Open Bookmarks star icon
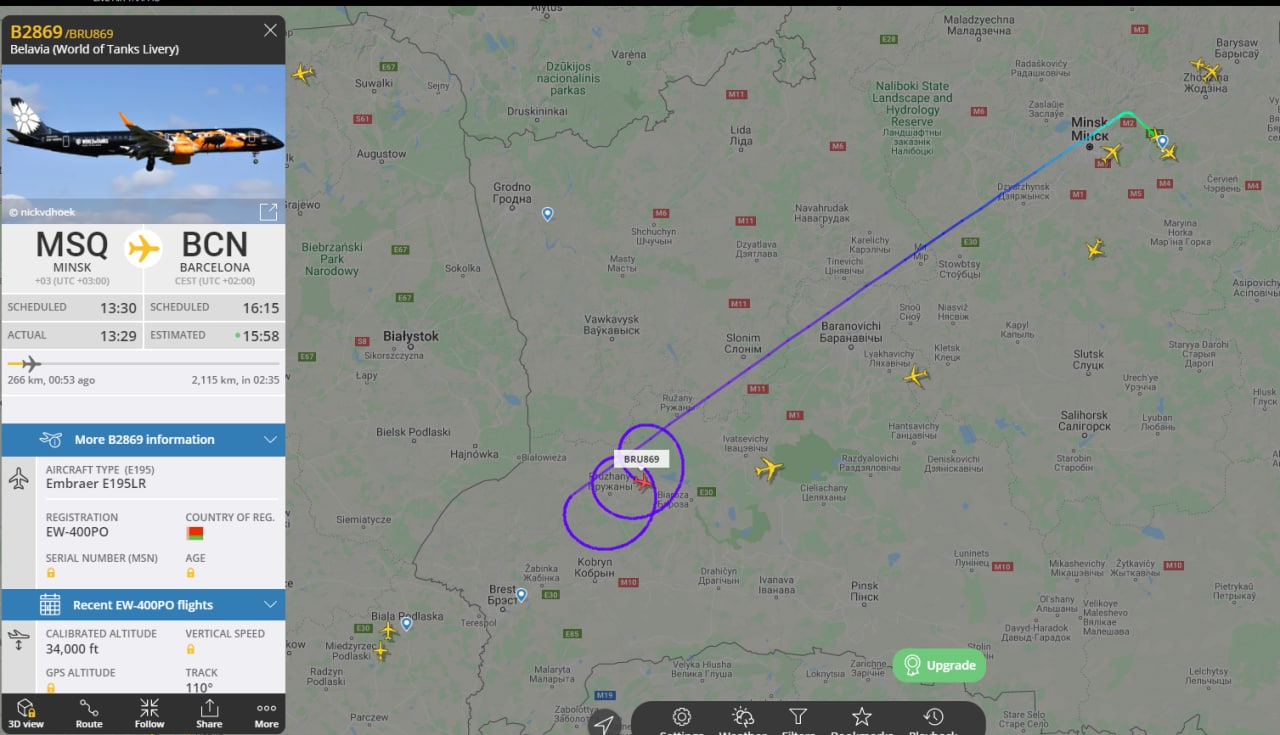 pyautogui.click(x=861, y=719)
